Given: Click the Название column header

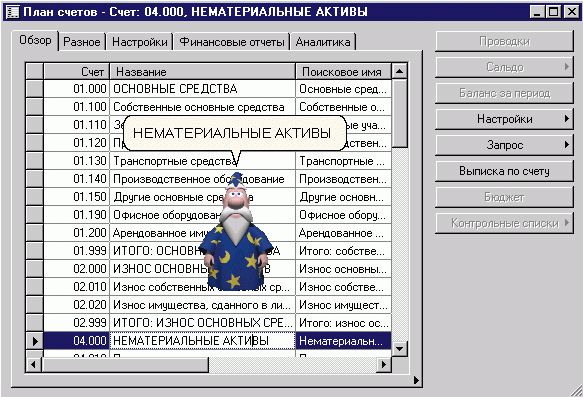Looking at the screenshot, I should (203, 71).
